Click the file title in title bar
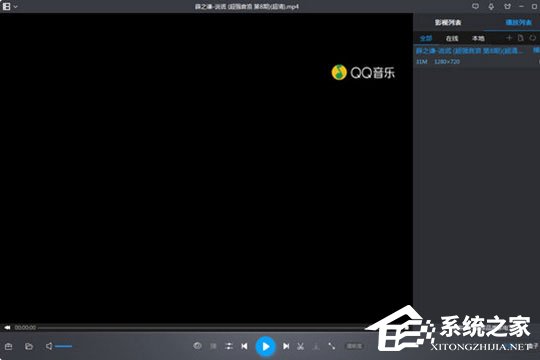The width and height of the screenshot is (540, 360). 247,7
